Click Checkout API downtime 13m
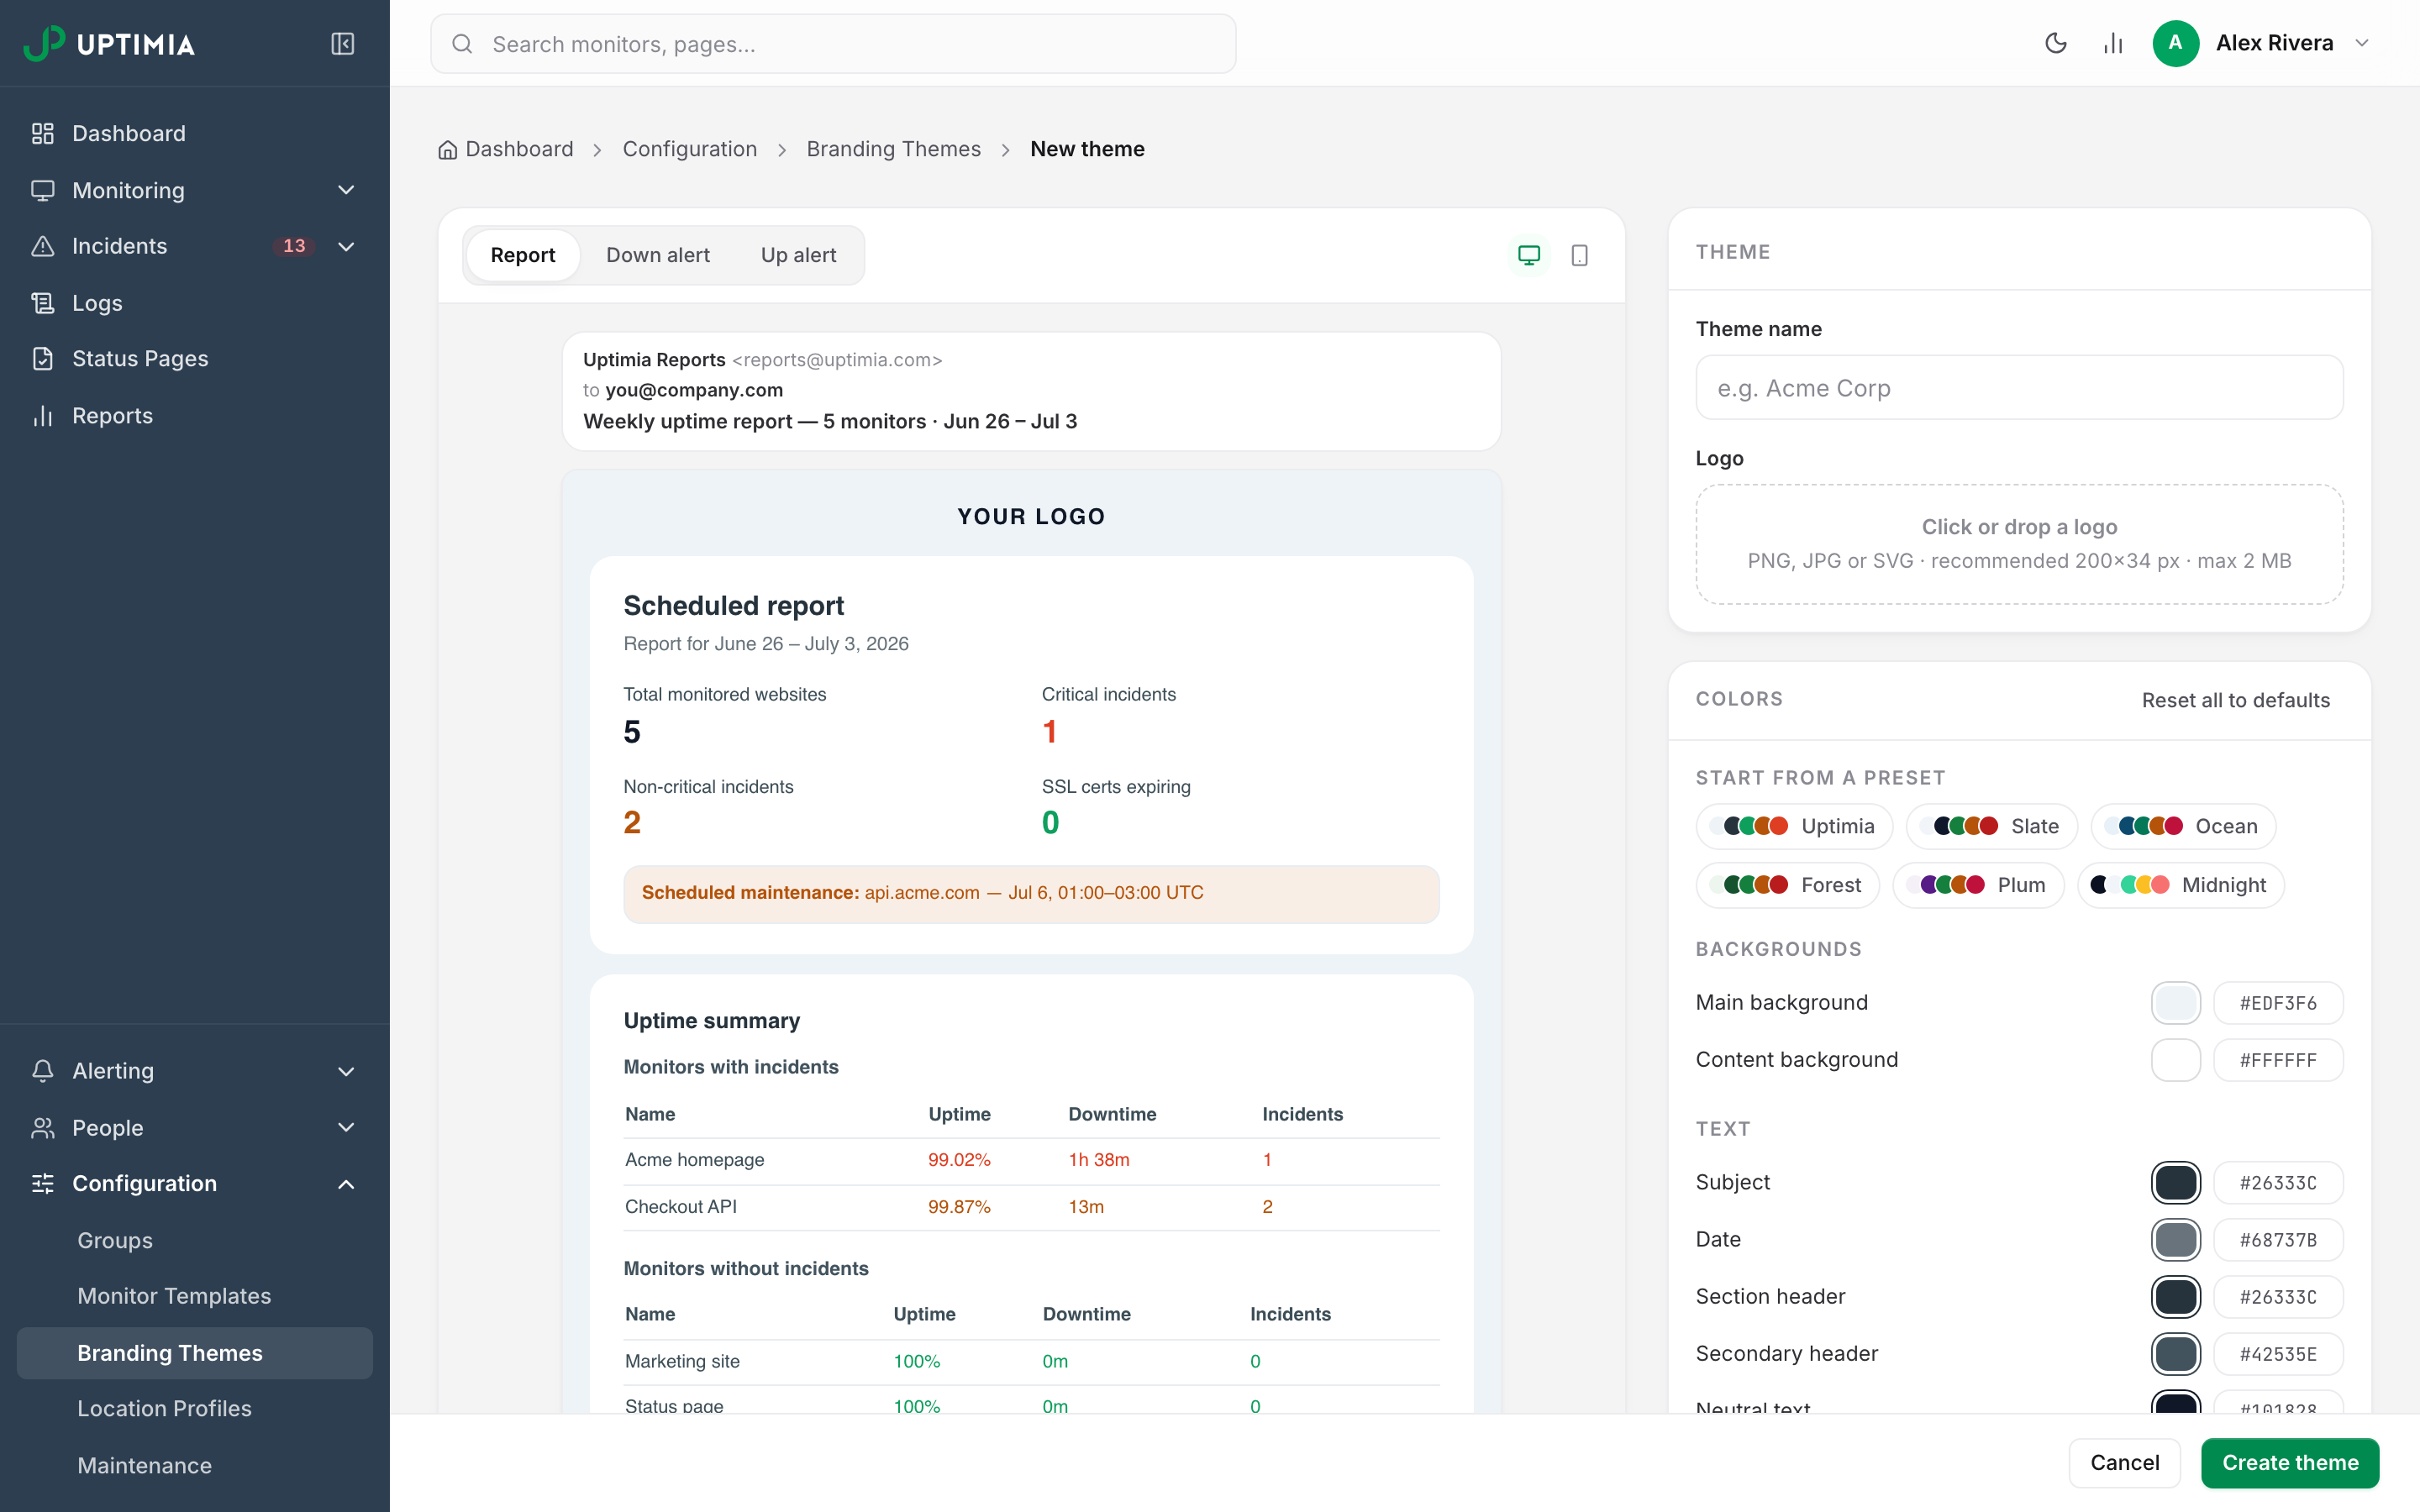The image size is (2420, 1512). tap(1086, 1207)
